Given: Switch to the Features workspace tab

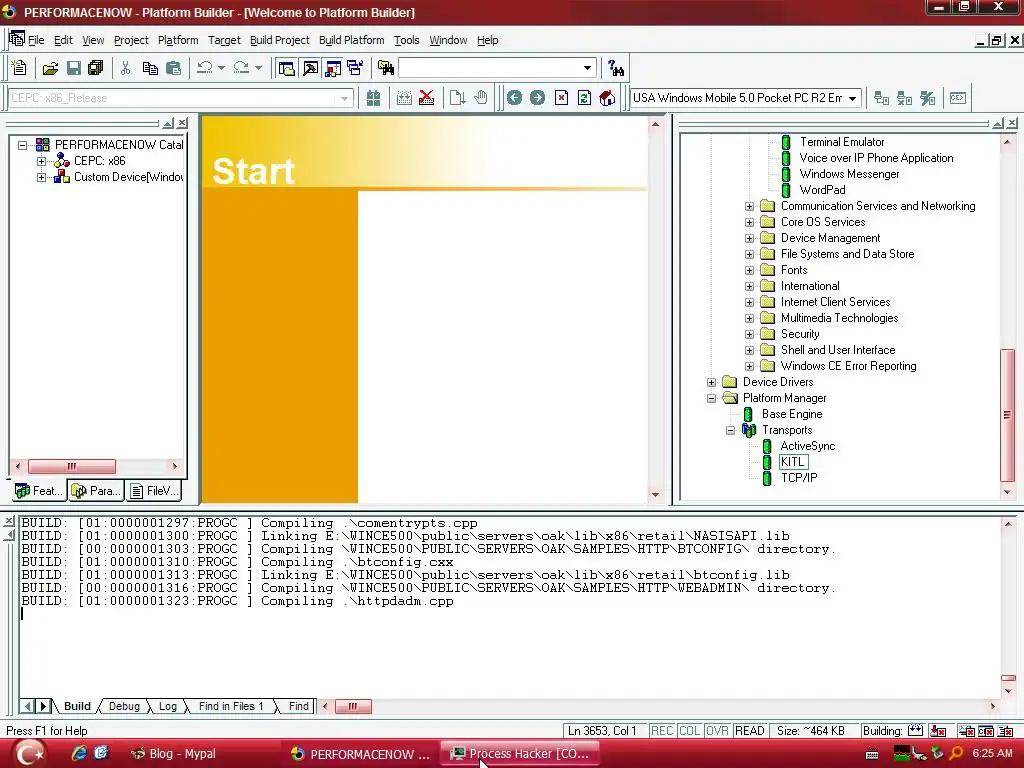Looking at the screenshot, I should tap(39, 490).
